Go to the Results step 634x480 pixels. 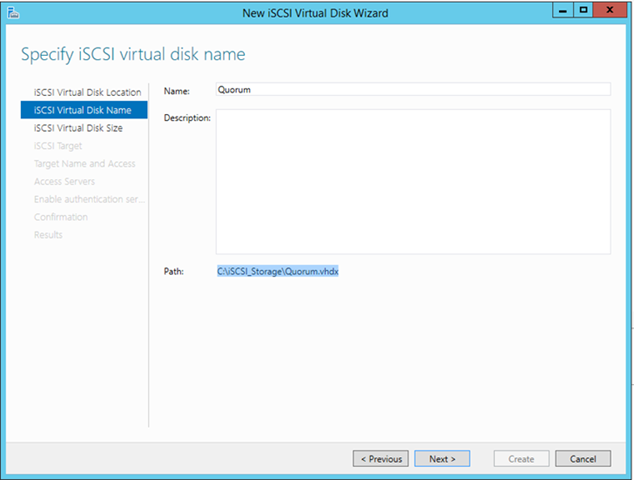(48, 235)
